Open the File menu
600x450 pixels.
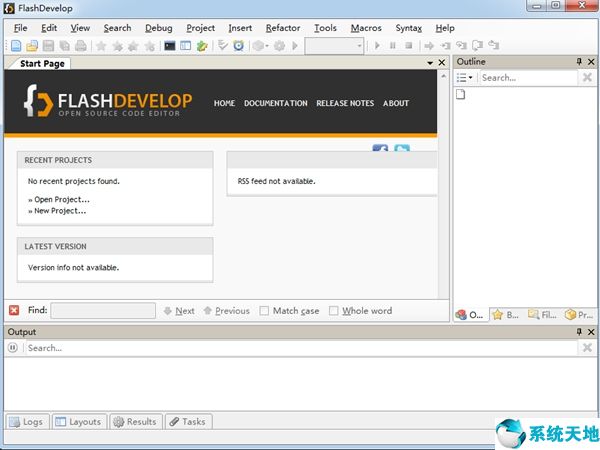tap(20, 28)
